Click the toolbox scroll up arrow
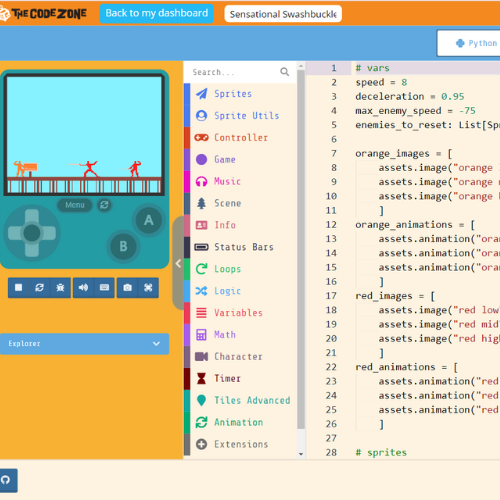The image size is (500, 500). tap(301, 66)
